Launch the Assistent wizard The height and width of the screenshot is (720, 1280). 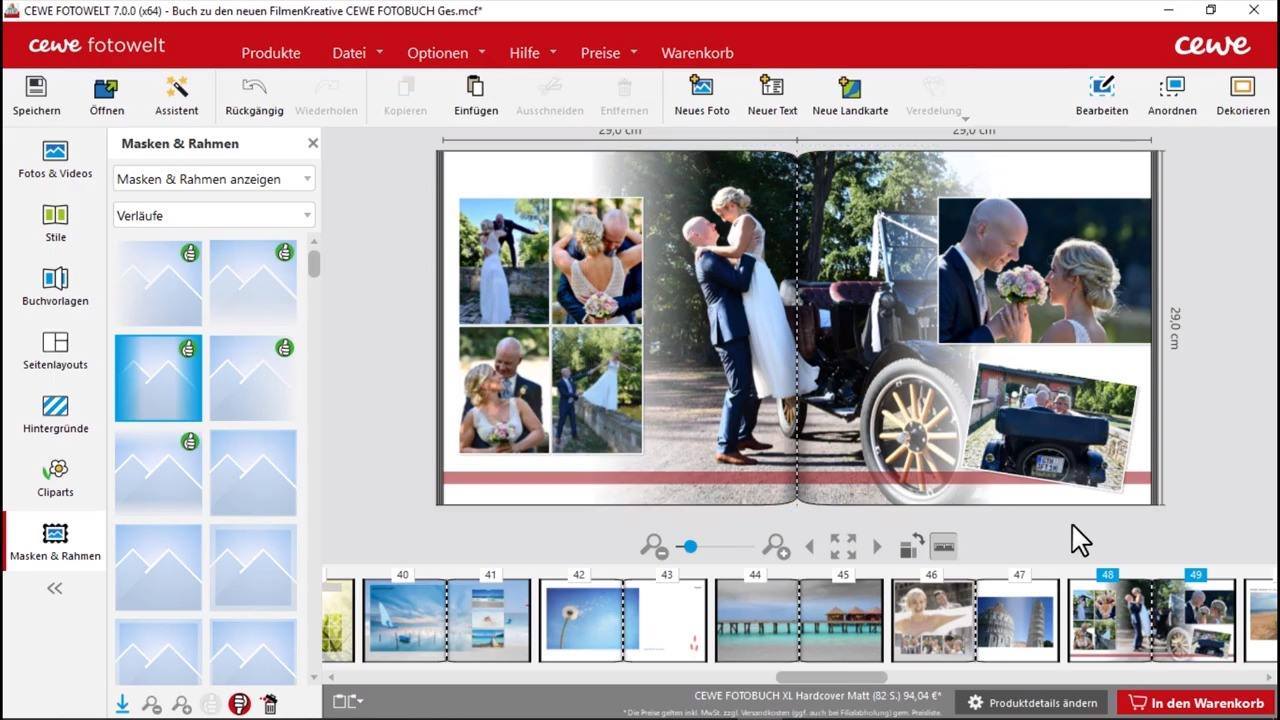177,96
